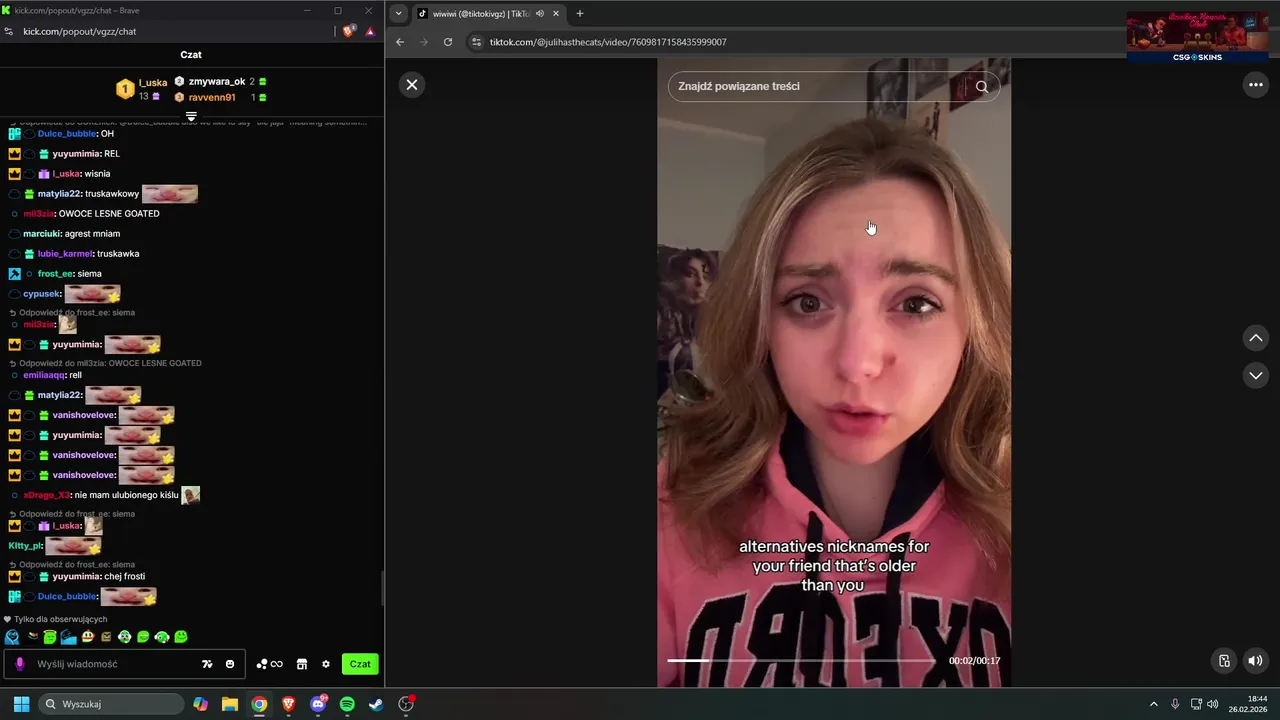The image size is (1280, 720).
Task: Send message with green Czat button
Action: (x=360, y=664)
